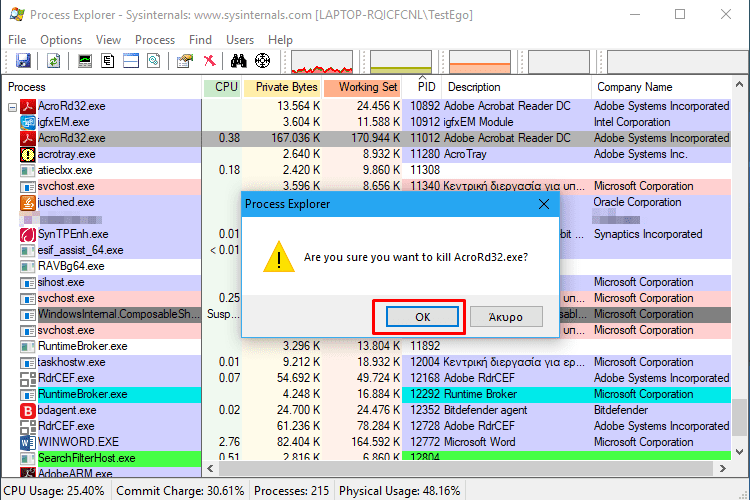Click the Save toolbar icon
750x500 pixels.
(x=23, y=61)
